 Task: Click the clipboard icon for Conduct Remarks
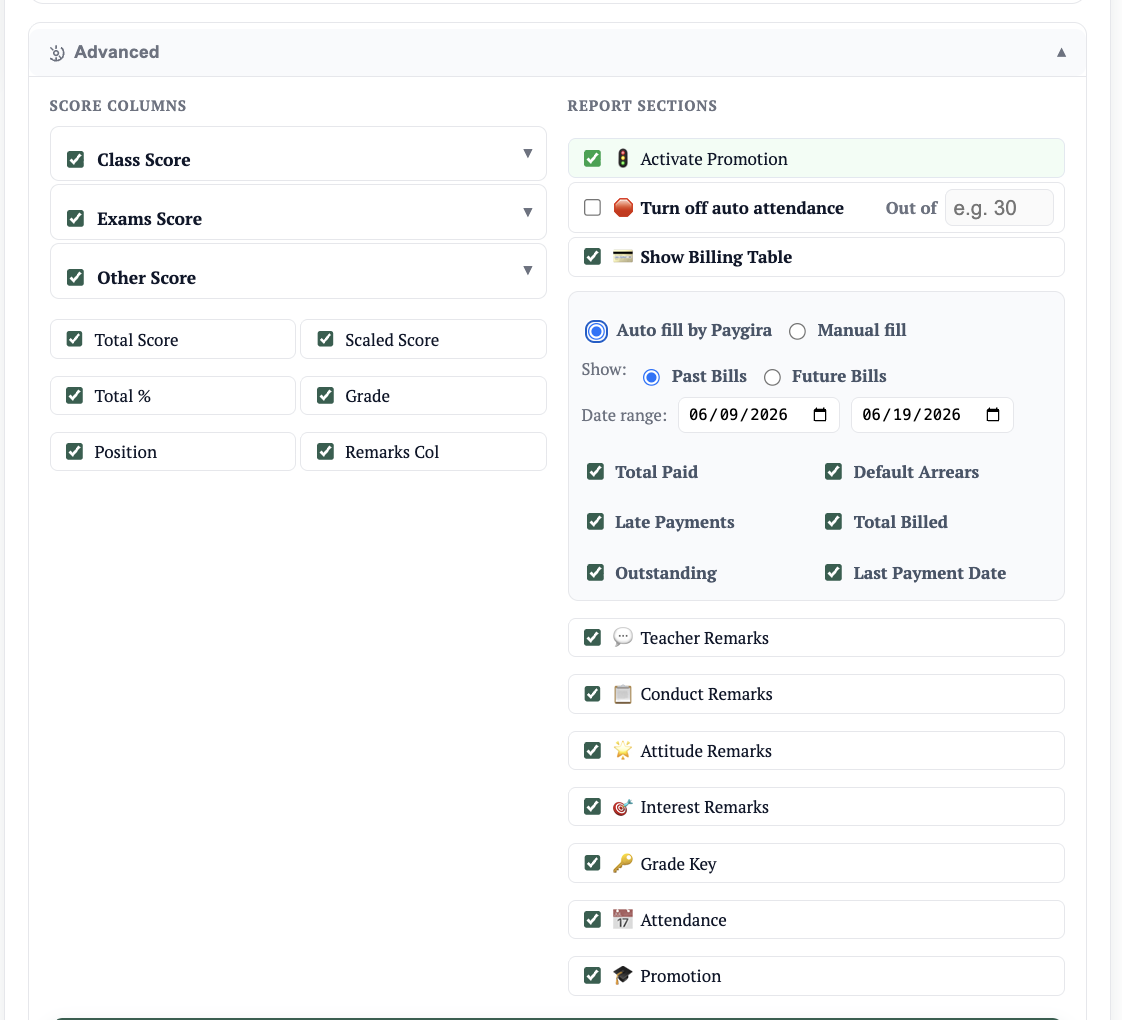(623, 694)
